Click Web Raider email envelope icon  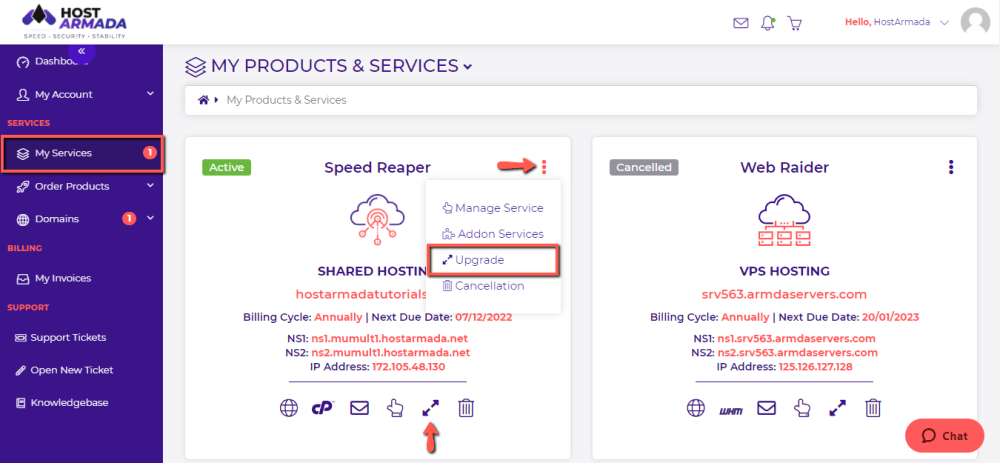tap(767, 408)
